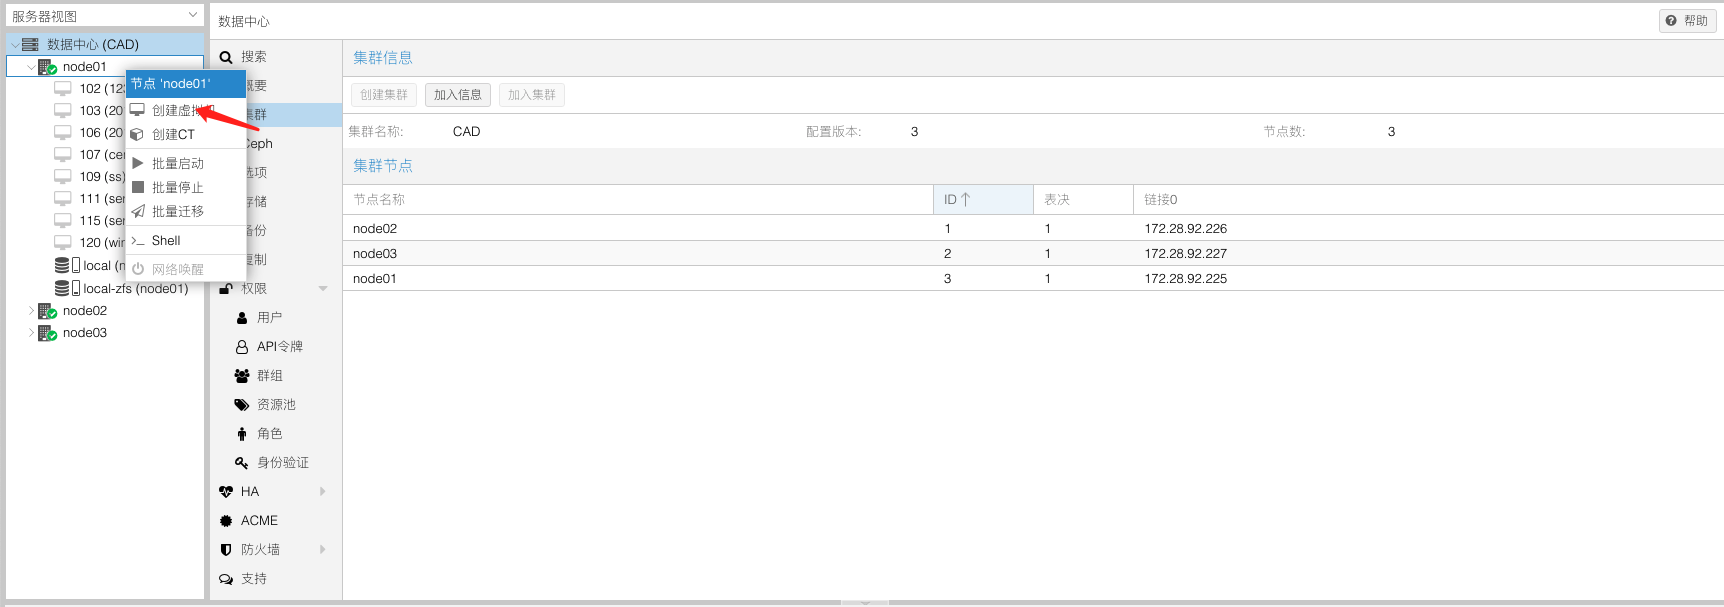Click the bulk migrate paper plane icon
Viewport: 1724px width, 607px height.
138,211
